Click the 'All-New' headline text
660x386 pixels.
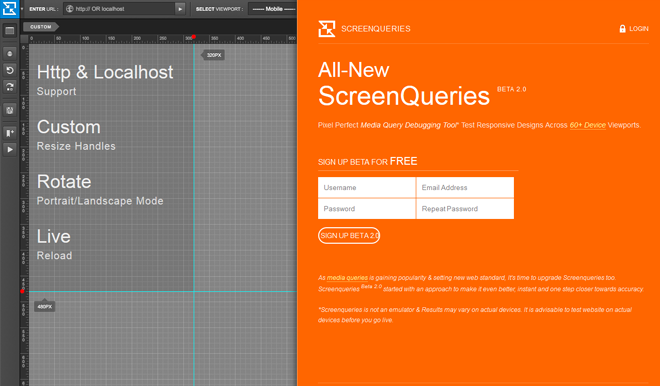tap(354, 69)
